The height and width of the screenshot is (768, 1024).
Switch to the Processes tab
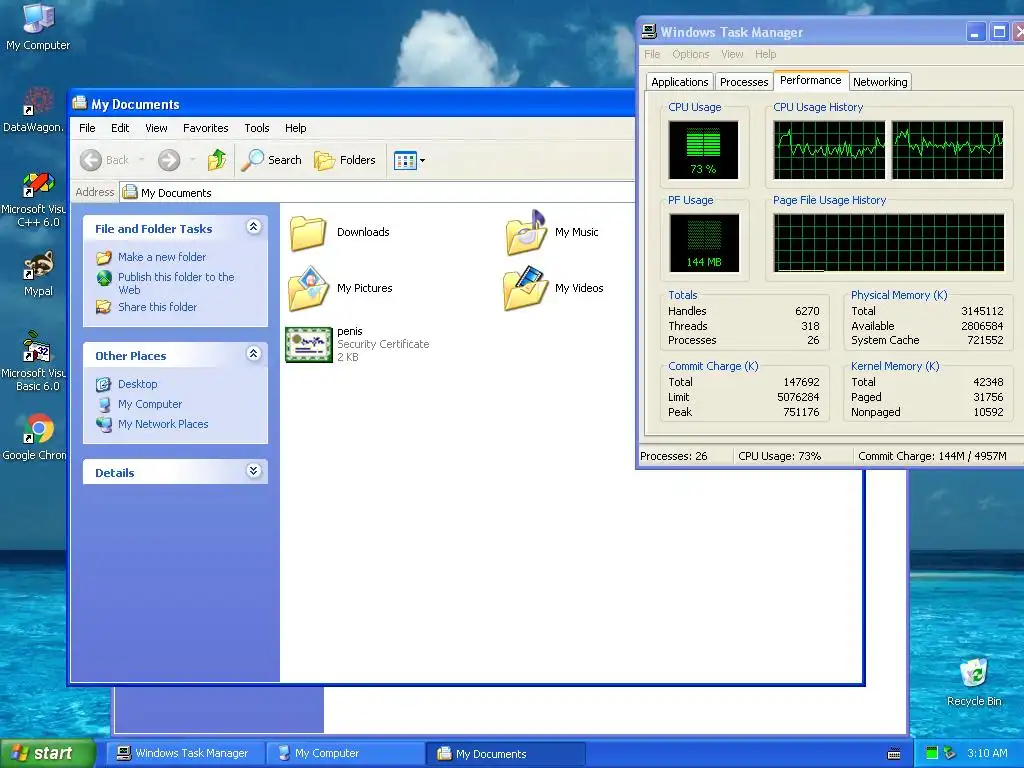[x=744, y=82]
